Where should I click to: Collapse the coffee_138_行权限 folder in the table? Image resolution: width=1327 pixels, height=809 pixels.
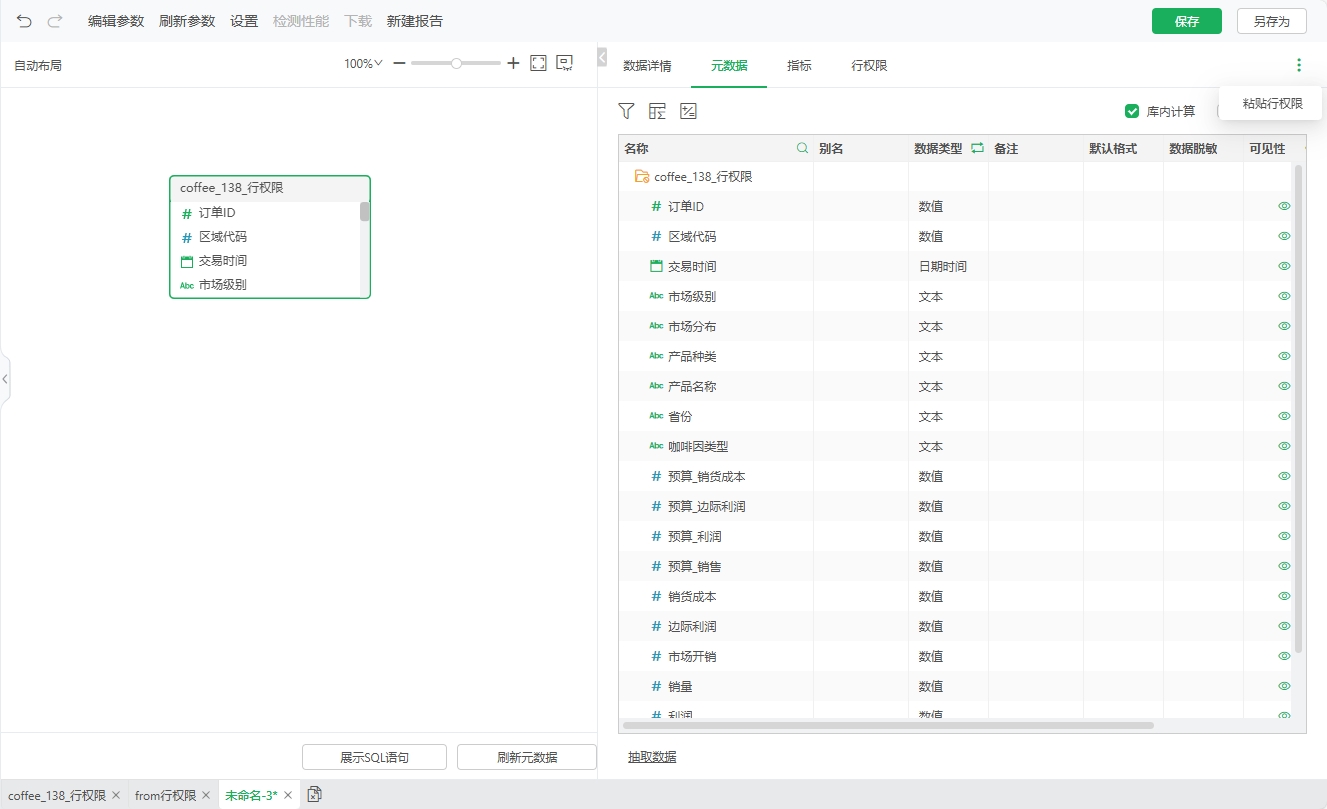pyautogui.click(x=641, y=177)
